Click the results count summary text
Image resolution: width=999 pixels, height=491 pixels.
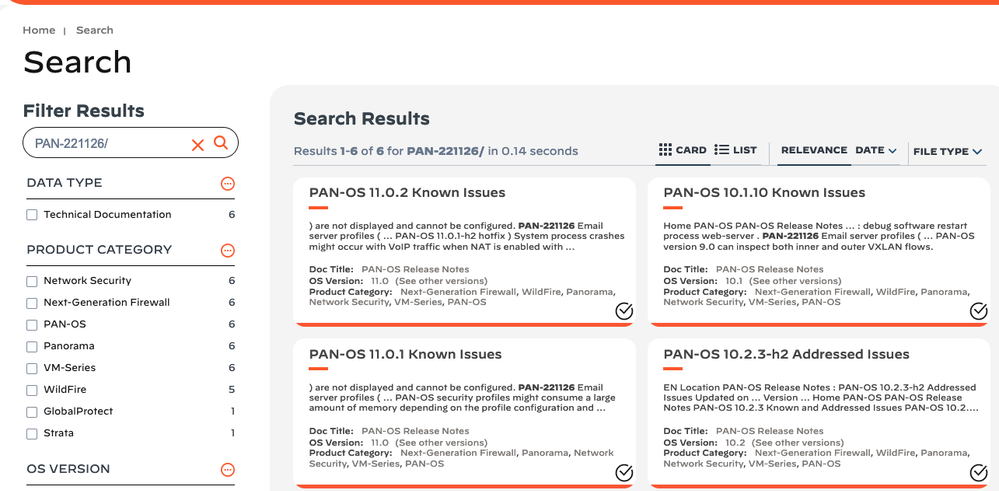(436, 151)
